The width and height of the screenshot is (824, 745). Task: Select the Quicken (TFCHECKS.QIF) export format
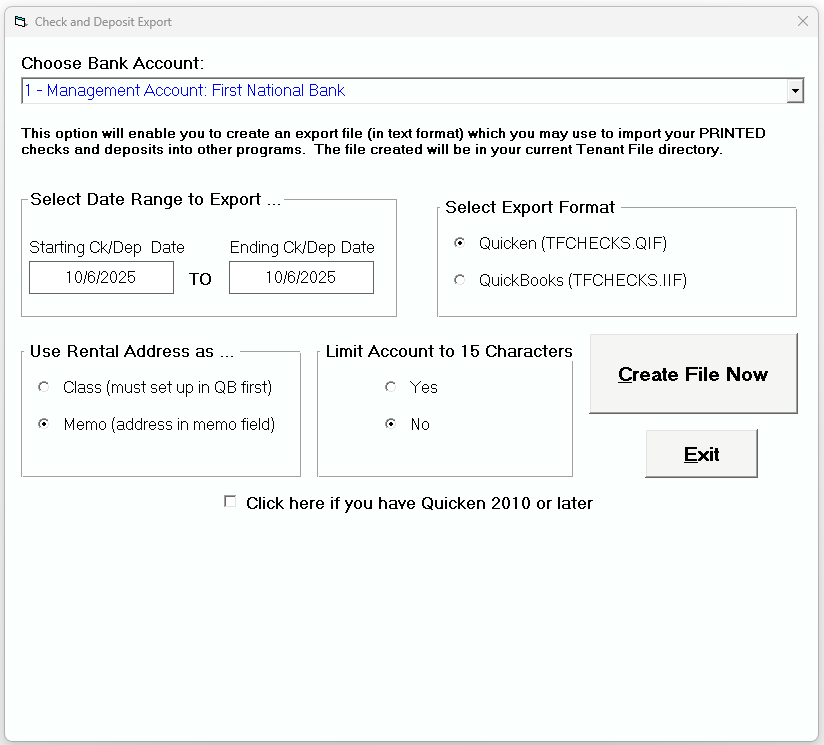[459, 243]
